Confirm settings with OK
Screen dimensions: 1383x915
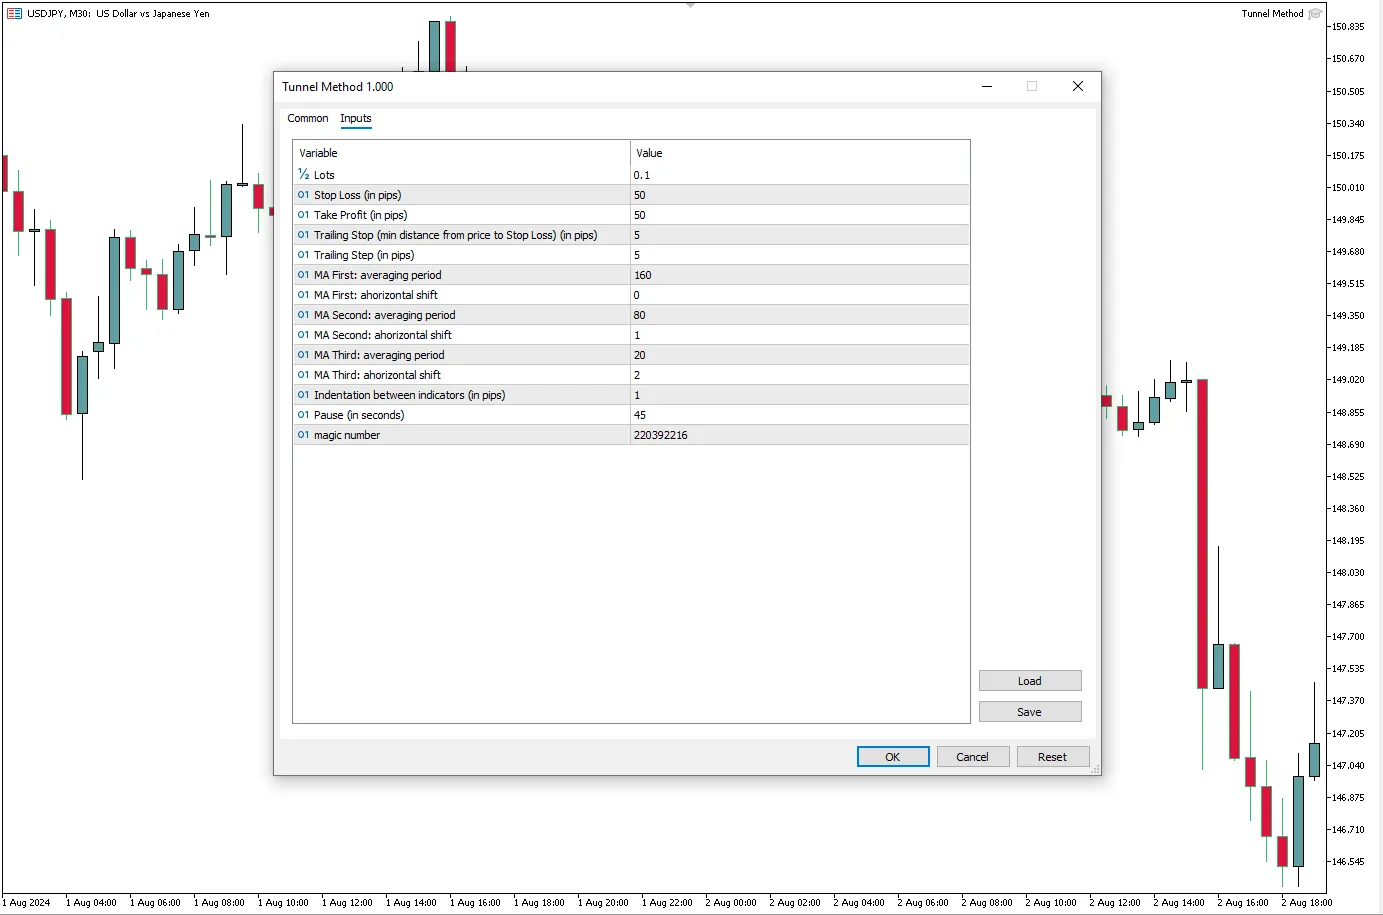(x=893, y=757)
